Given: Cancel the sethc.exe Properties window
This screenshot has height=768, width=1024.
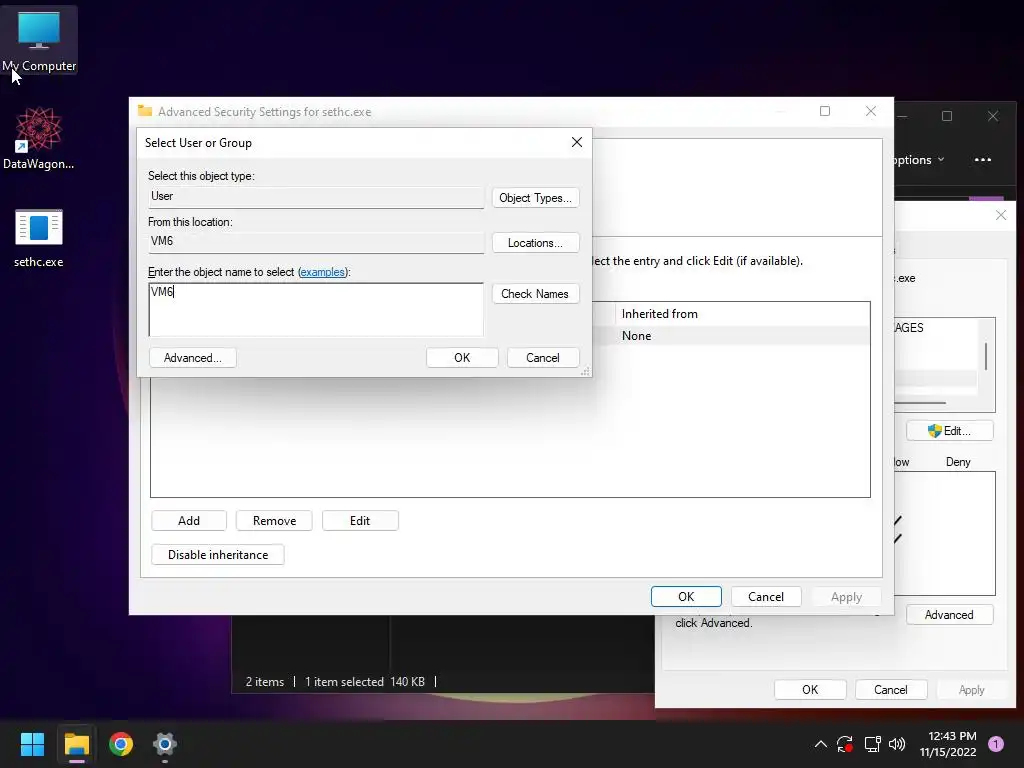Looking at the screenshot, I should click(x=891, y=690).
